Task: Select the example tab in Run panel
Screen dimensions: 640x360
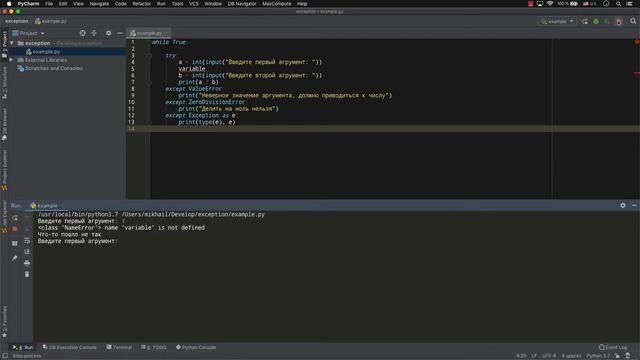Action: 47,206
